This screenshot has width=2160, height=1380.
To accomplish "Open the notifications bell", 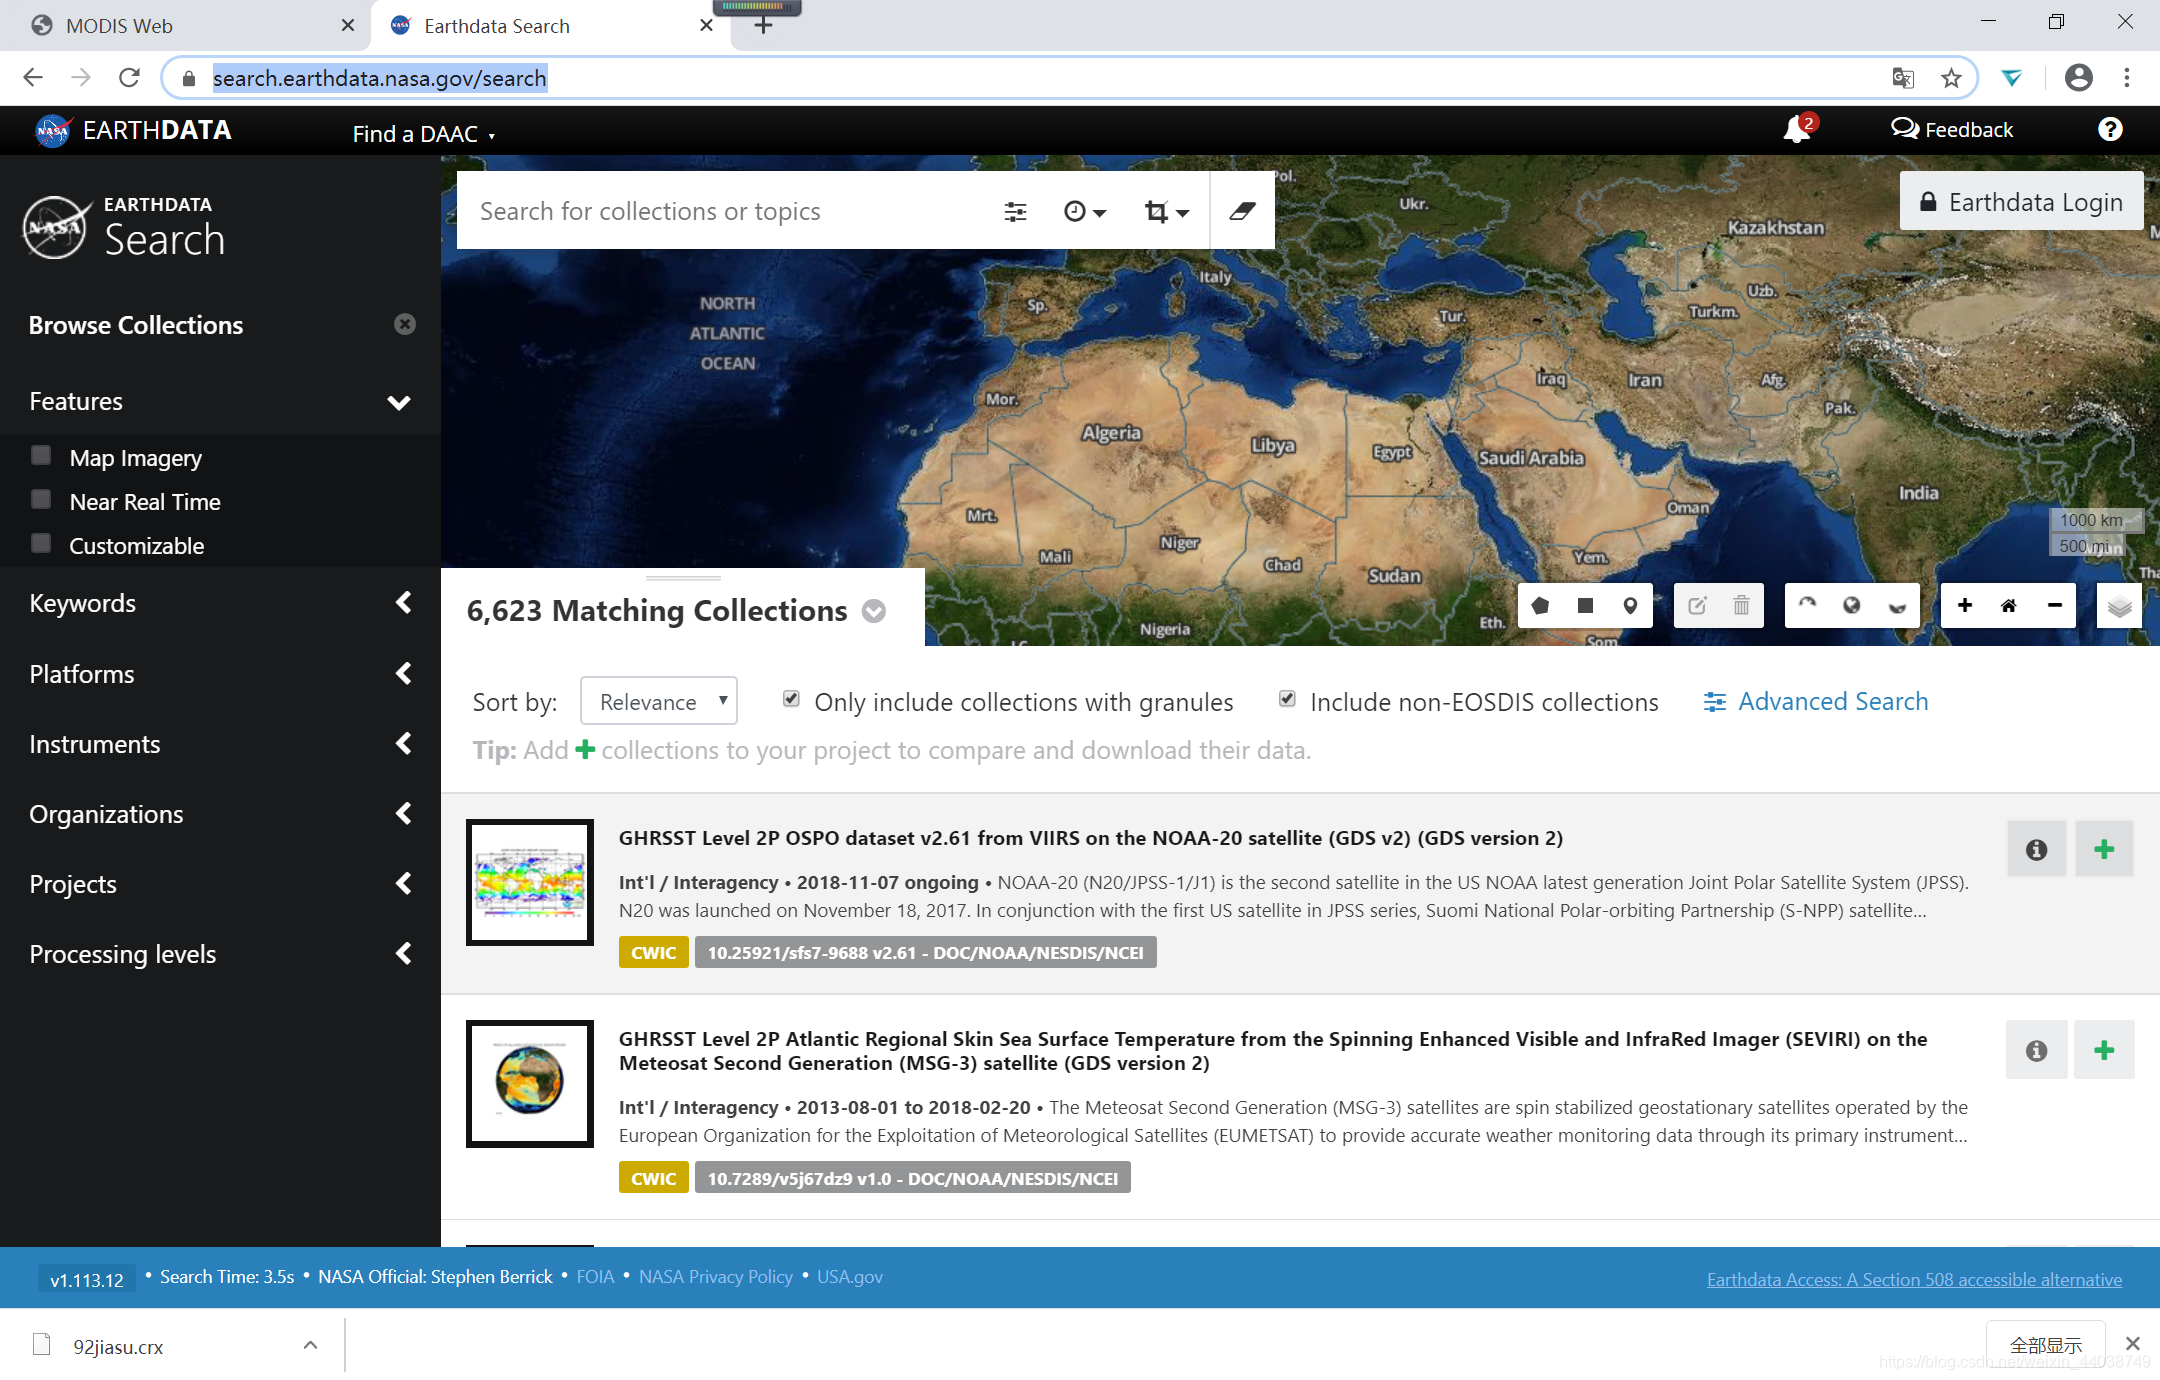I will (1797, 130).
